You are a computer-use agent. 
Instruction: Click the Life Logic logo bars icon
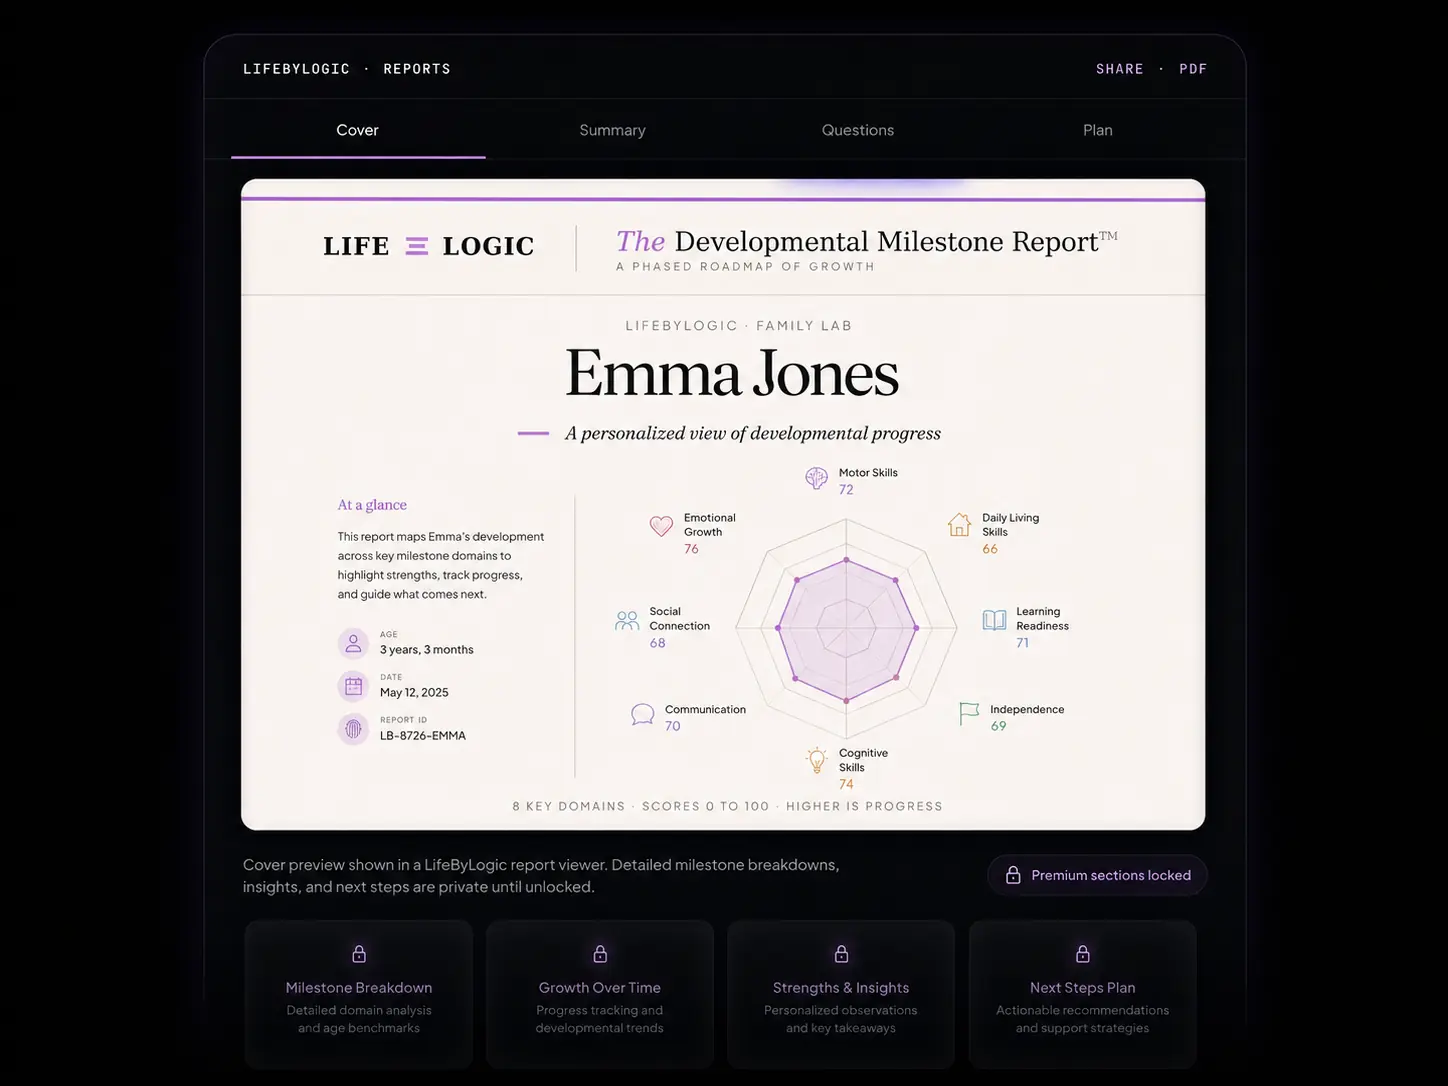pos(417,246)
